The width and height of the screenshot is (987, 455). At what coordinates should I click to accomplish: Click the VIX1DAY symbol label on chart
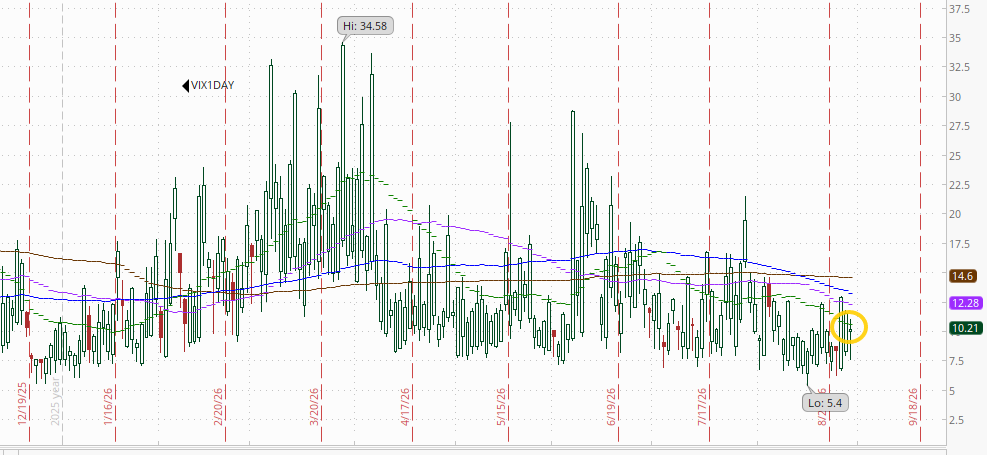tap(213, 86)
